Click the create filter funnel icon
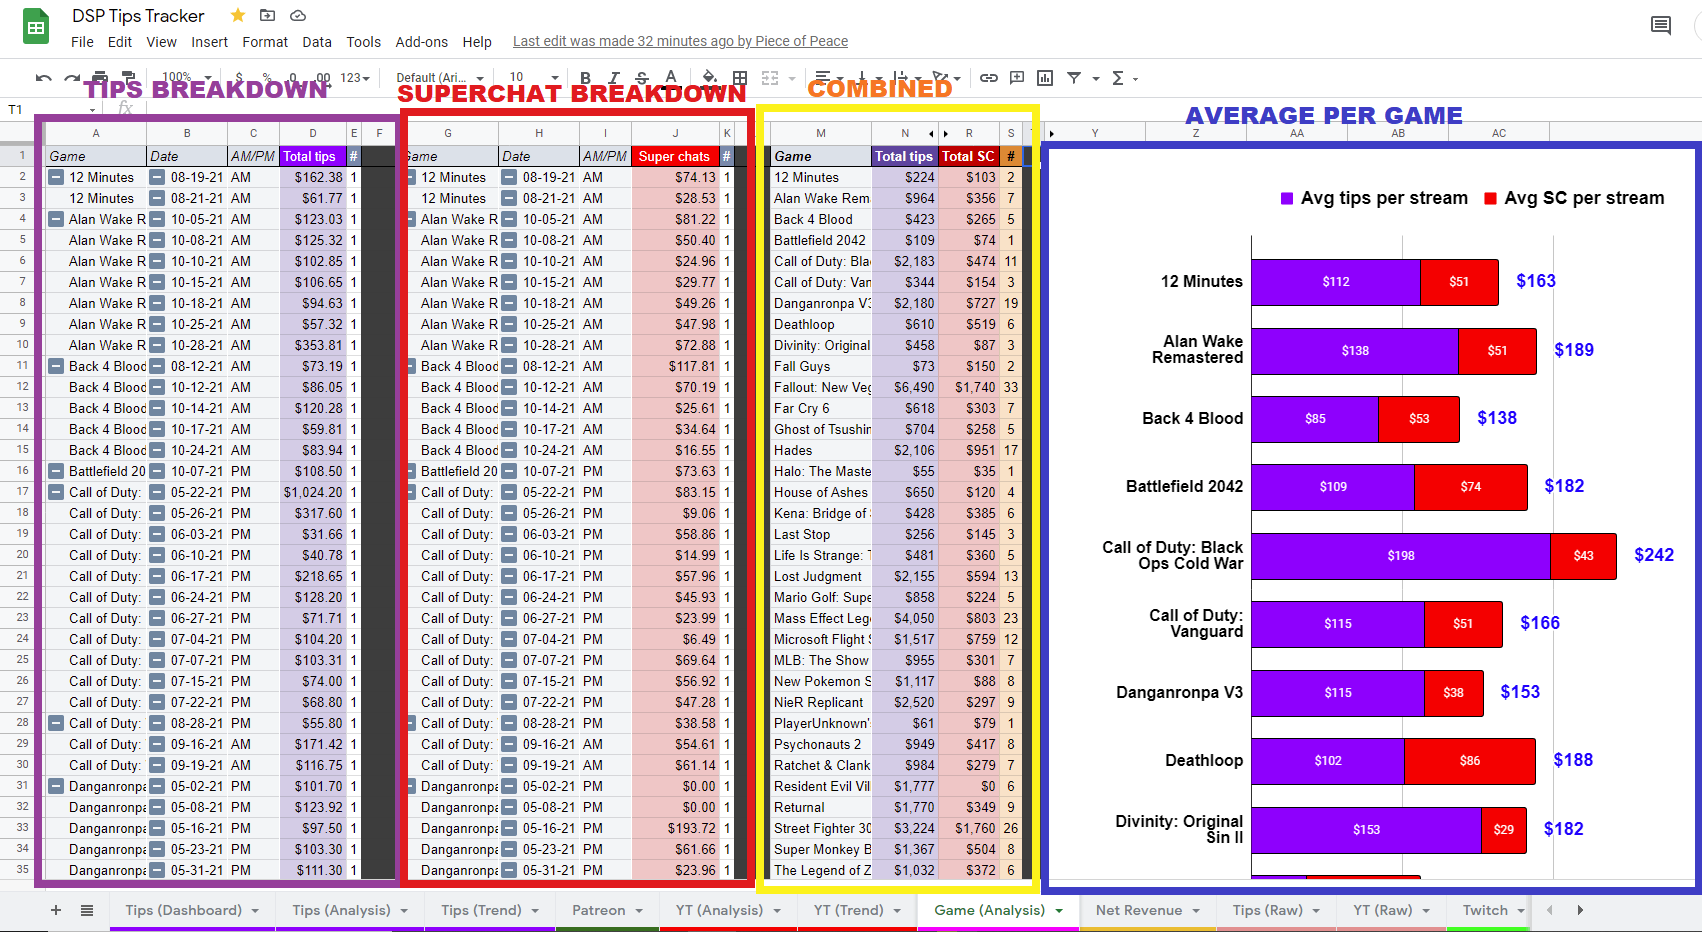The height and width of the screenshot is (932, 1702). (1074, 78)
